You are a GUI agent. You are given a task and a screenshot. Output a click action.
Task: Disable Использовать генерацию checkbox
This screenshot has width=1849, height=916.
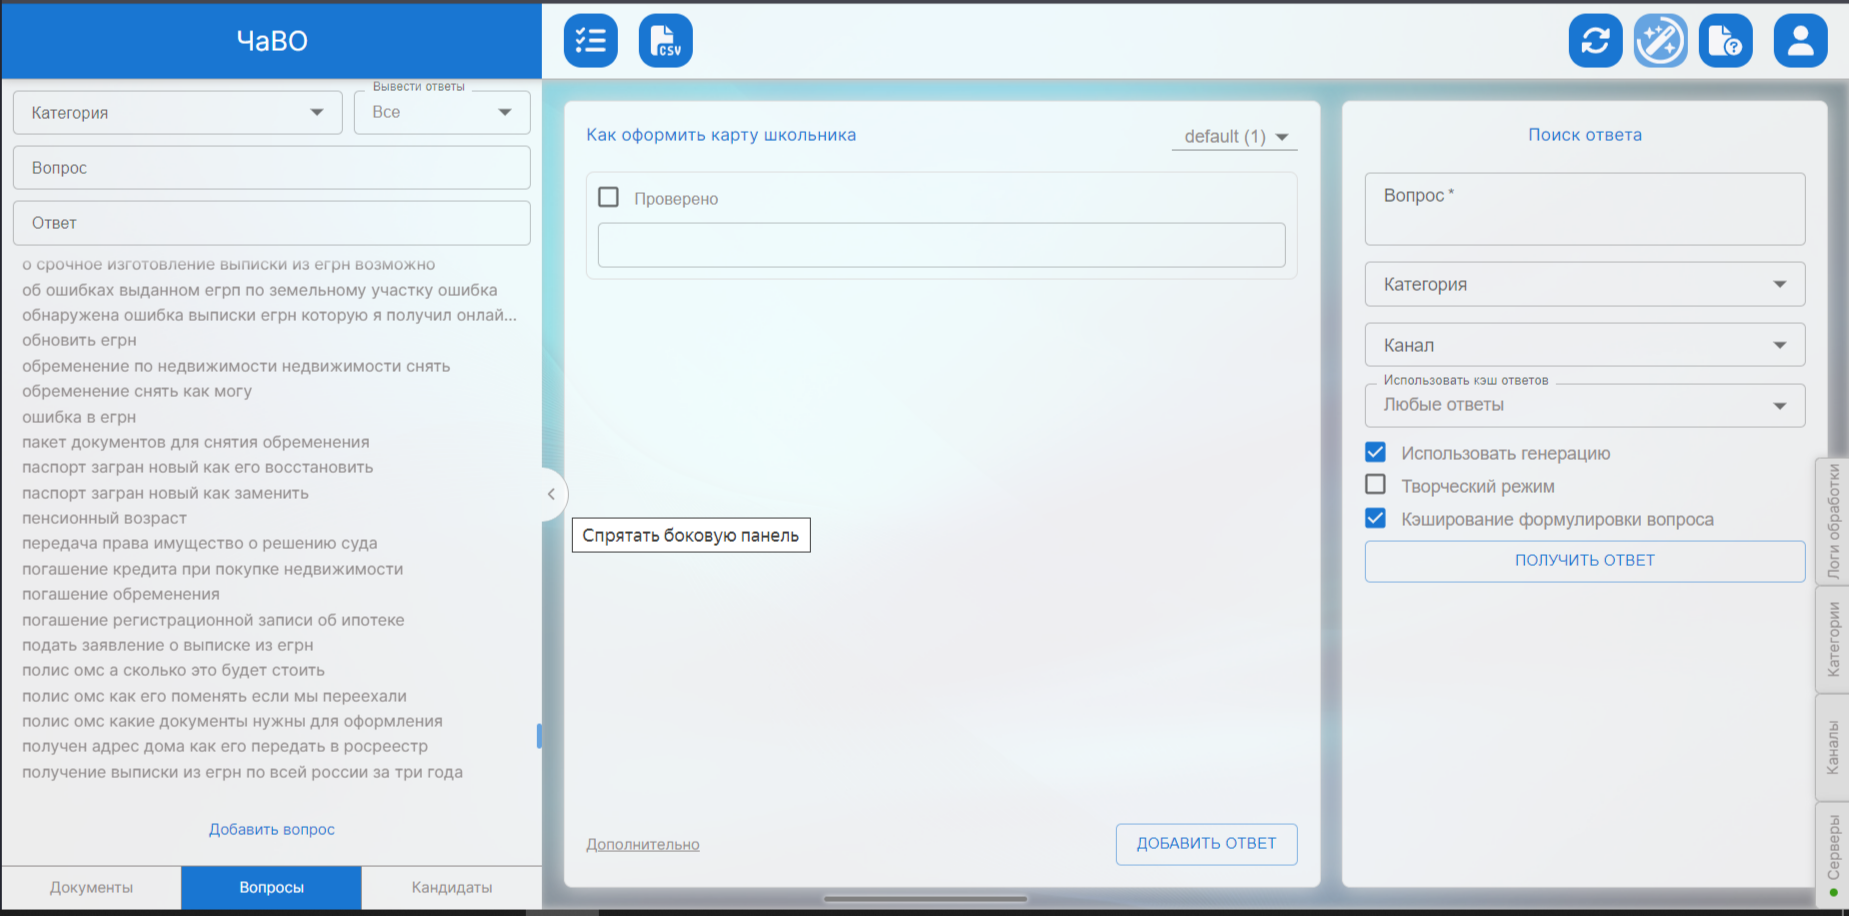[1376, 452]
